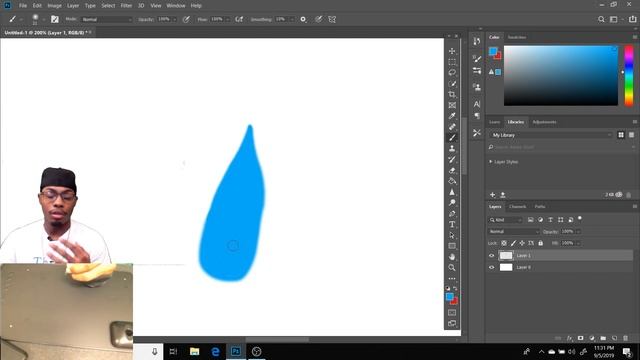Select the Quick Selection tool

452,84
